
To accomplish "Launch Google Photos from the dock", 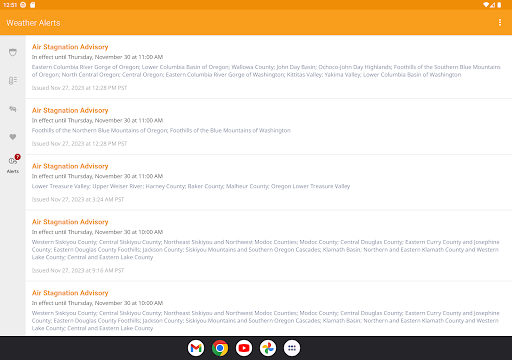I will click(x=268, y=348).
